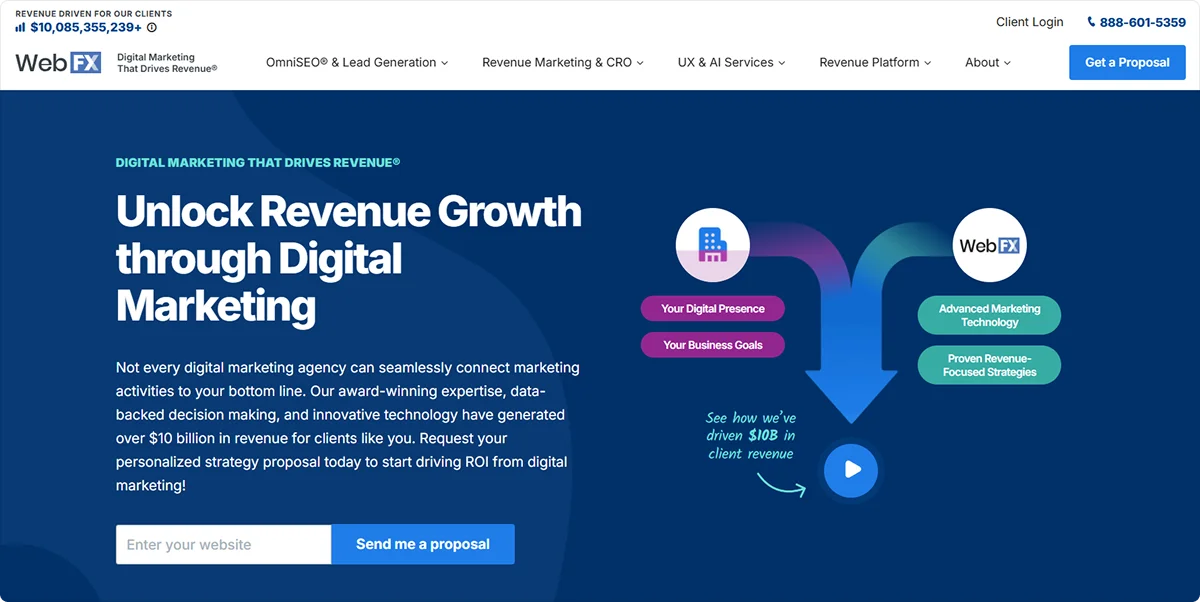Click the Get a Proposal button

click(1127, 61)
